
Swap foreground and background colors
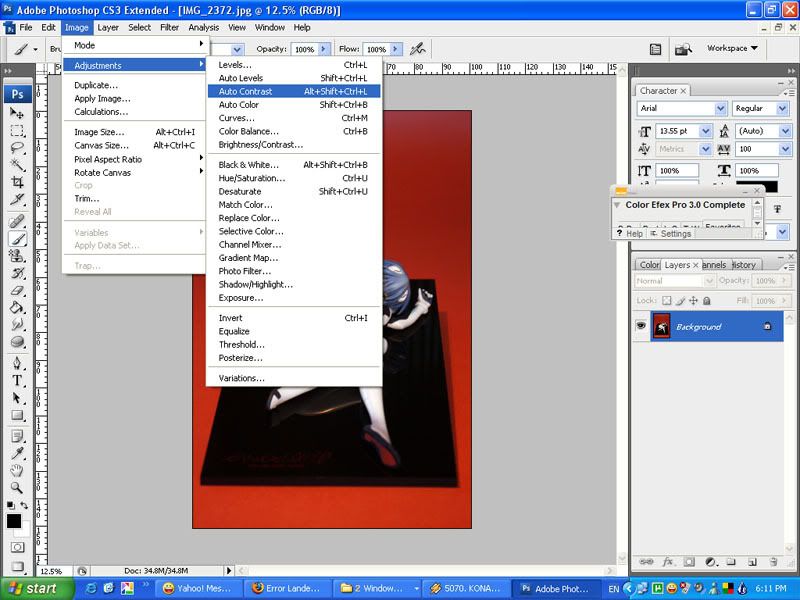coord(24,506)
